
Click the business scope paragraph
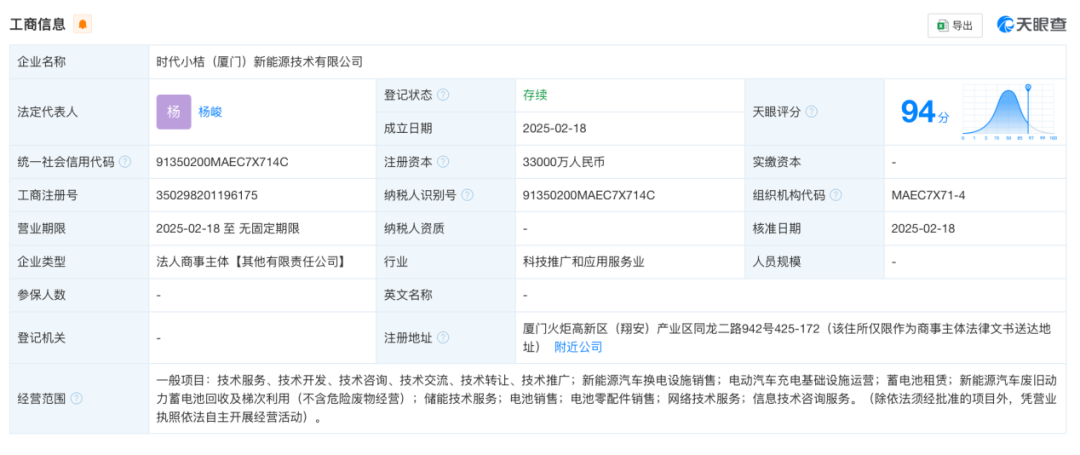(x=607, y=399)
